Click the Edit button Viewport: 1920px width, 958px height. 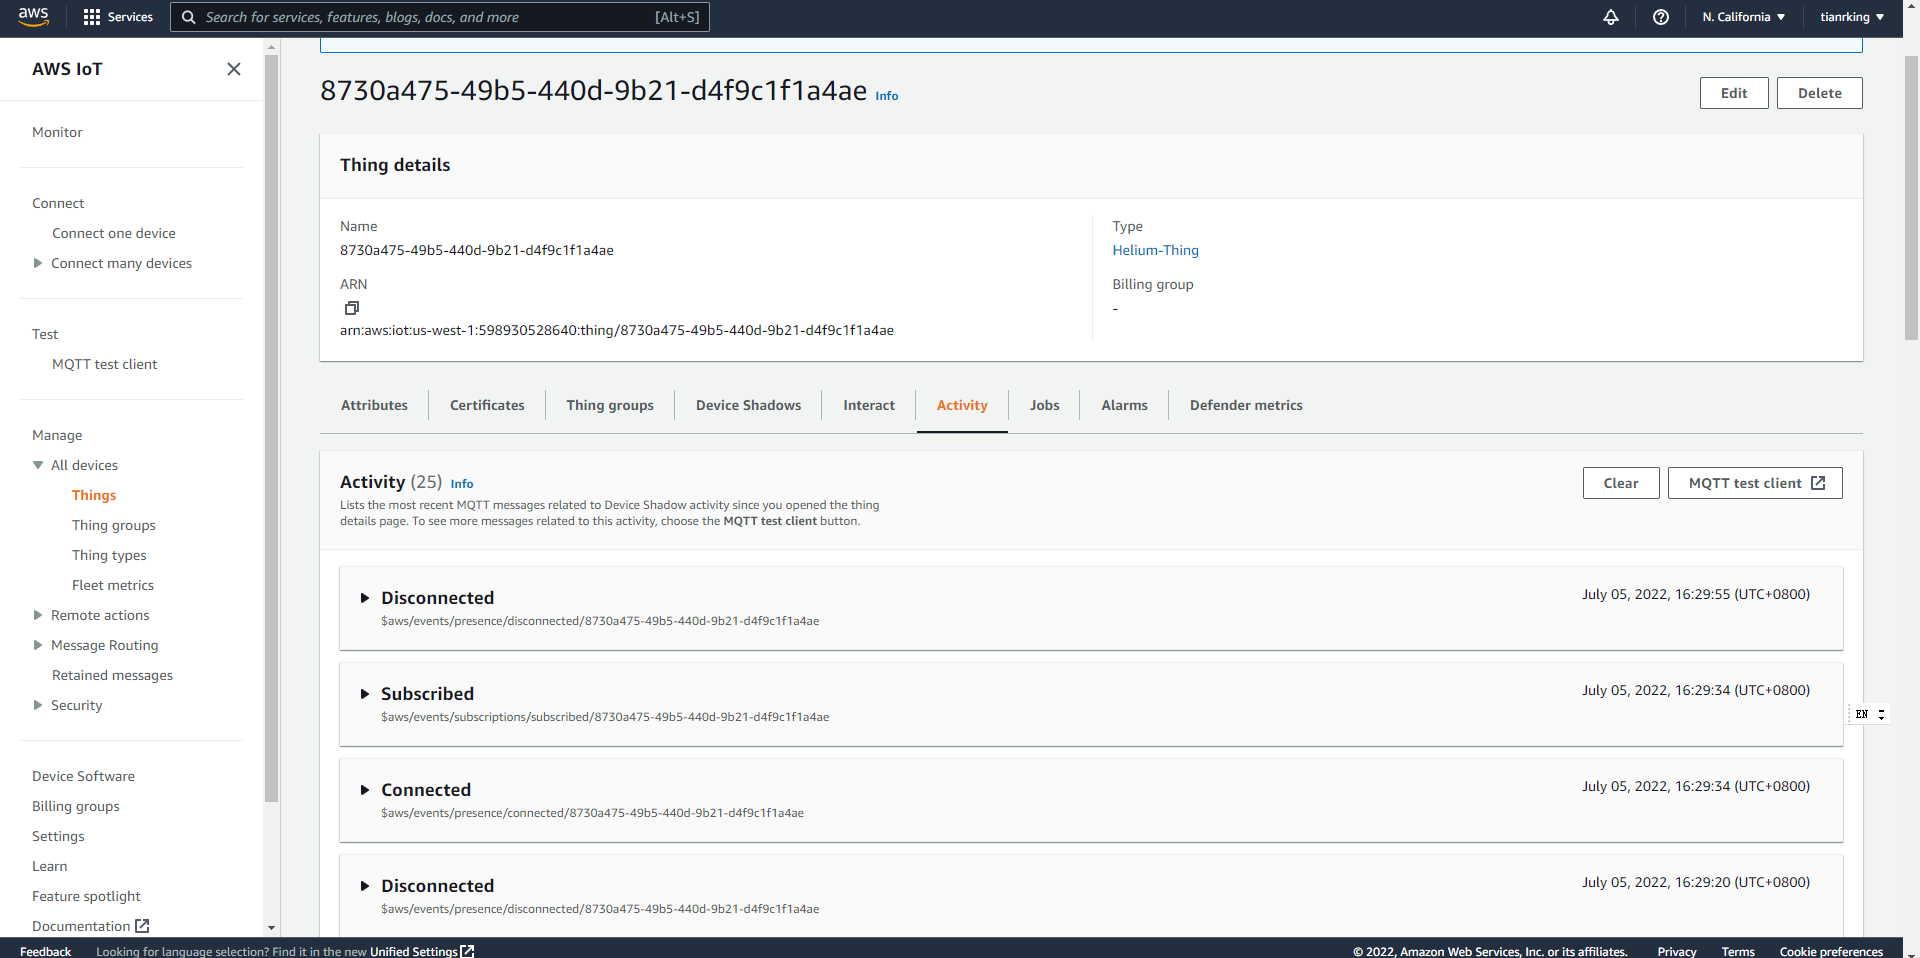(1734, 93)
